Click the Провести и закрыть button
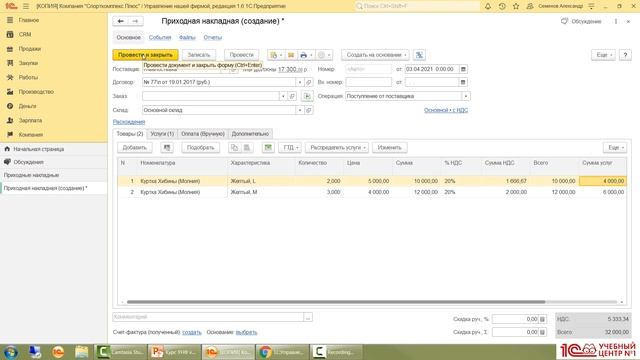This screenshot has height=360, width=640. (x=145, y=55)
